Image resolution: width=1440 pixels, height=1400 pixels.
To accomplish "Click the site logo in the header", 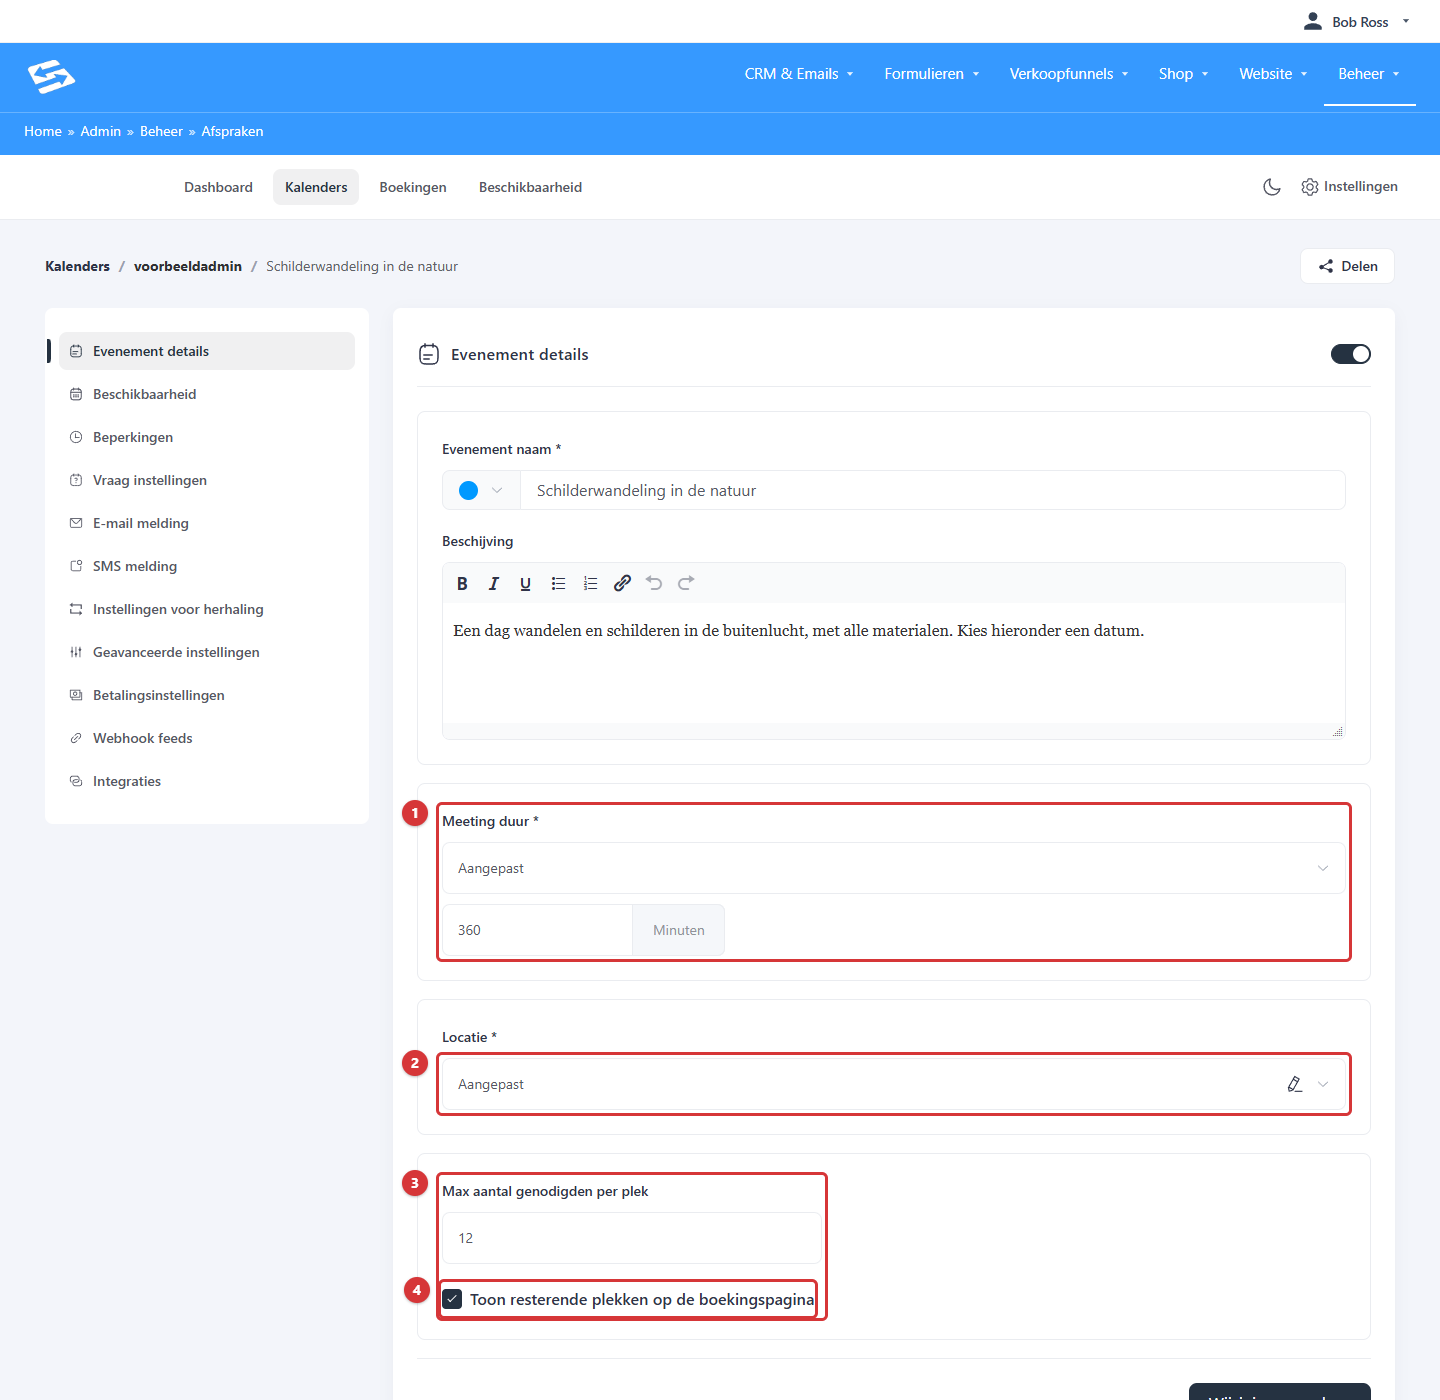I will (52, 77).
